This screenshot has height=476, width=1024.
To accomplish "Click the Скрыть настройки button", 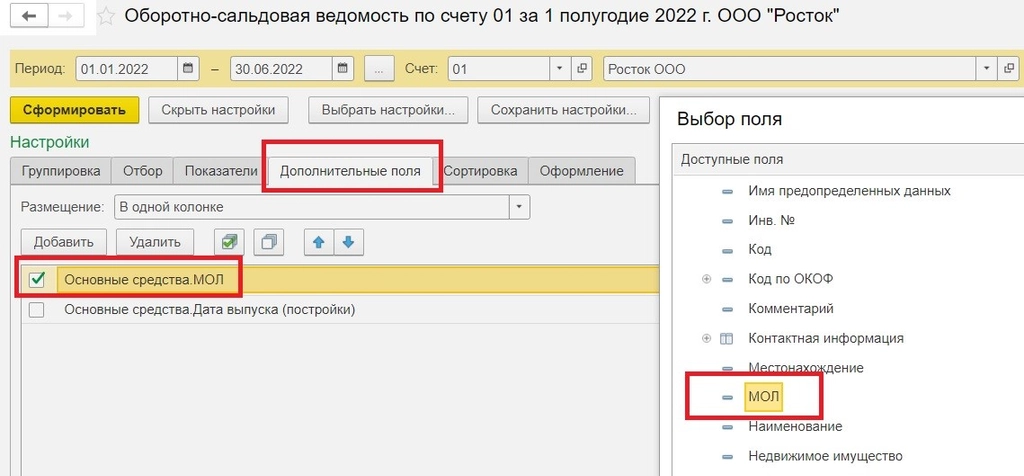I will click(x=218, y=110).
